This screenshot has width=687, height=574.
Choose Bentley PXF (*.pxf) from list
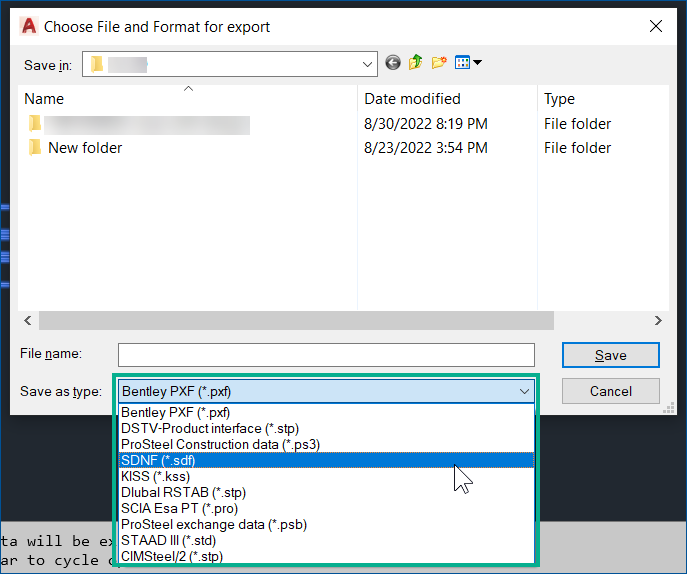click(x=326, y=413)
